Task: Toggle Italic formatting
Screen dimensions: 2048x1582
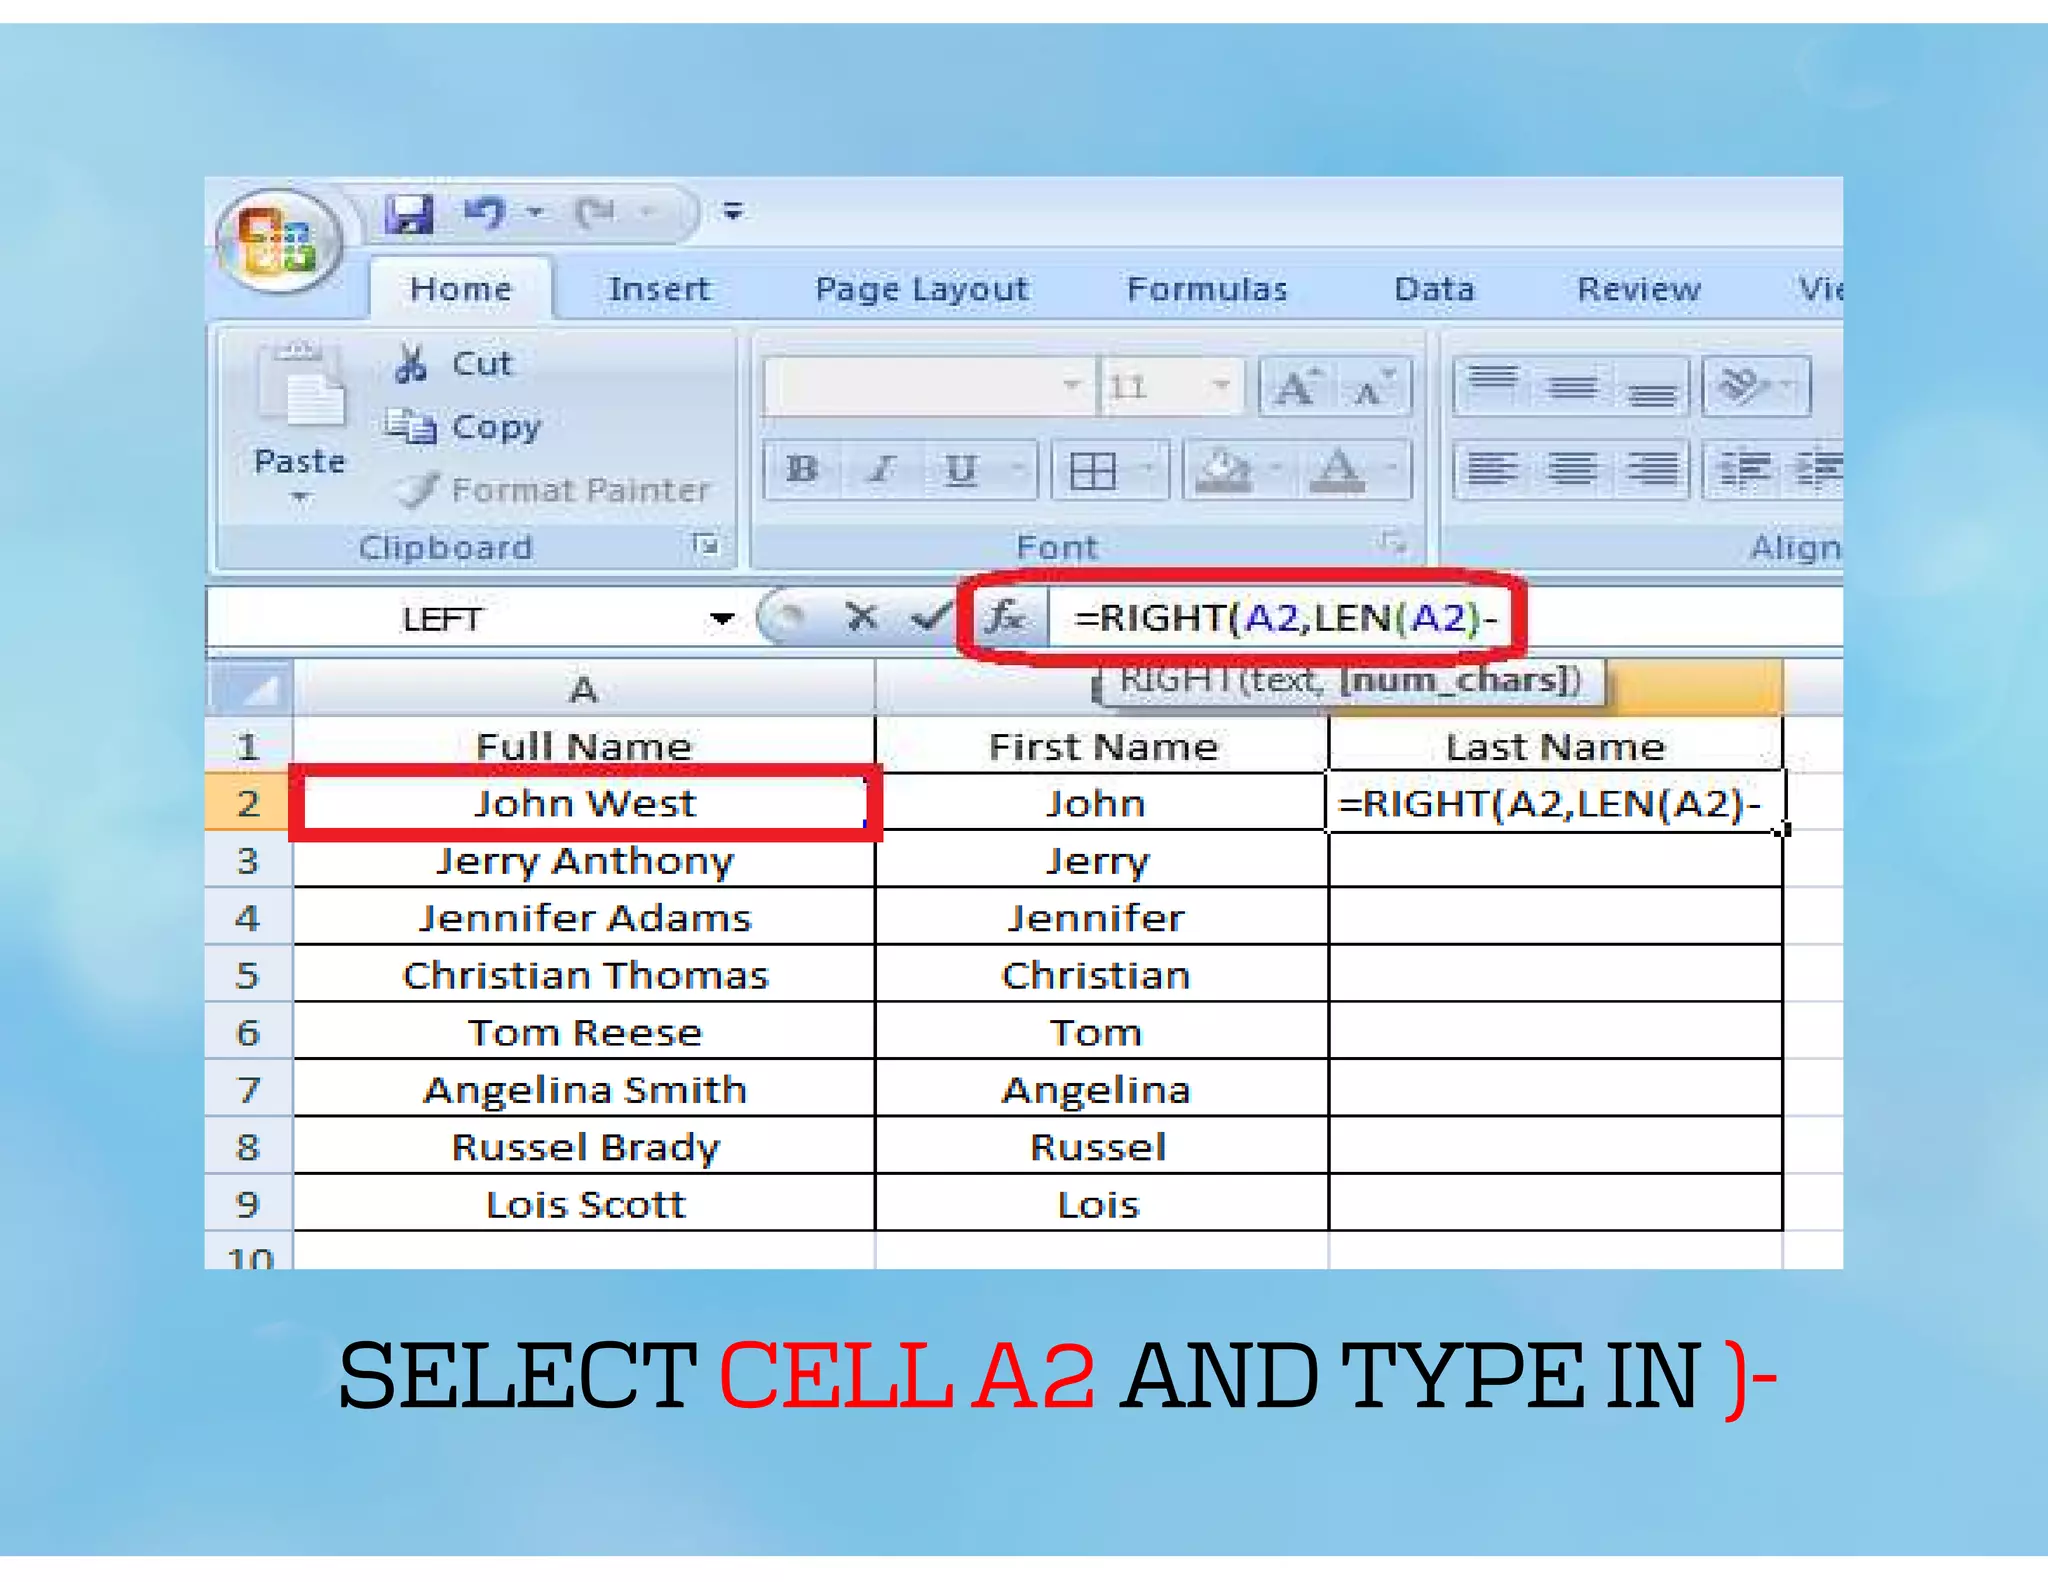Action: (881, 469)
